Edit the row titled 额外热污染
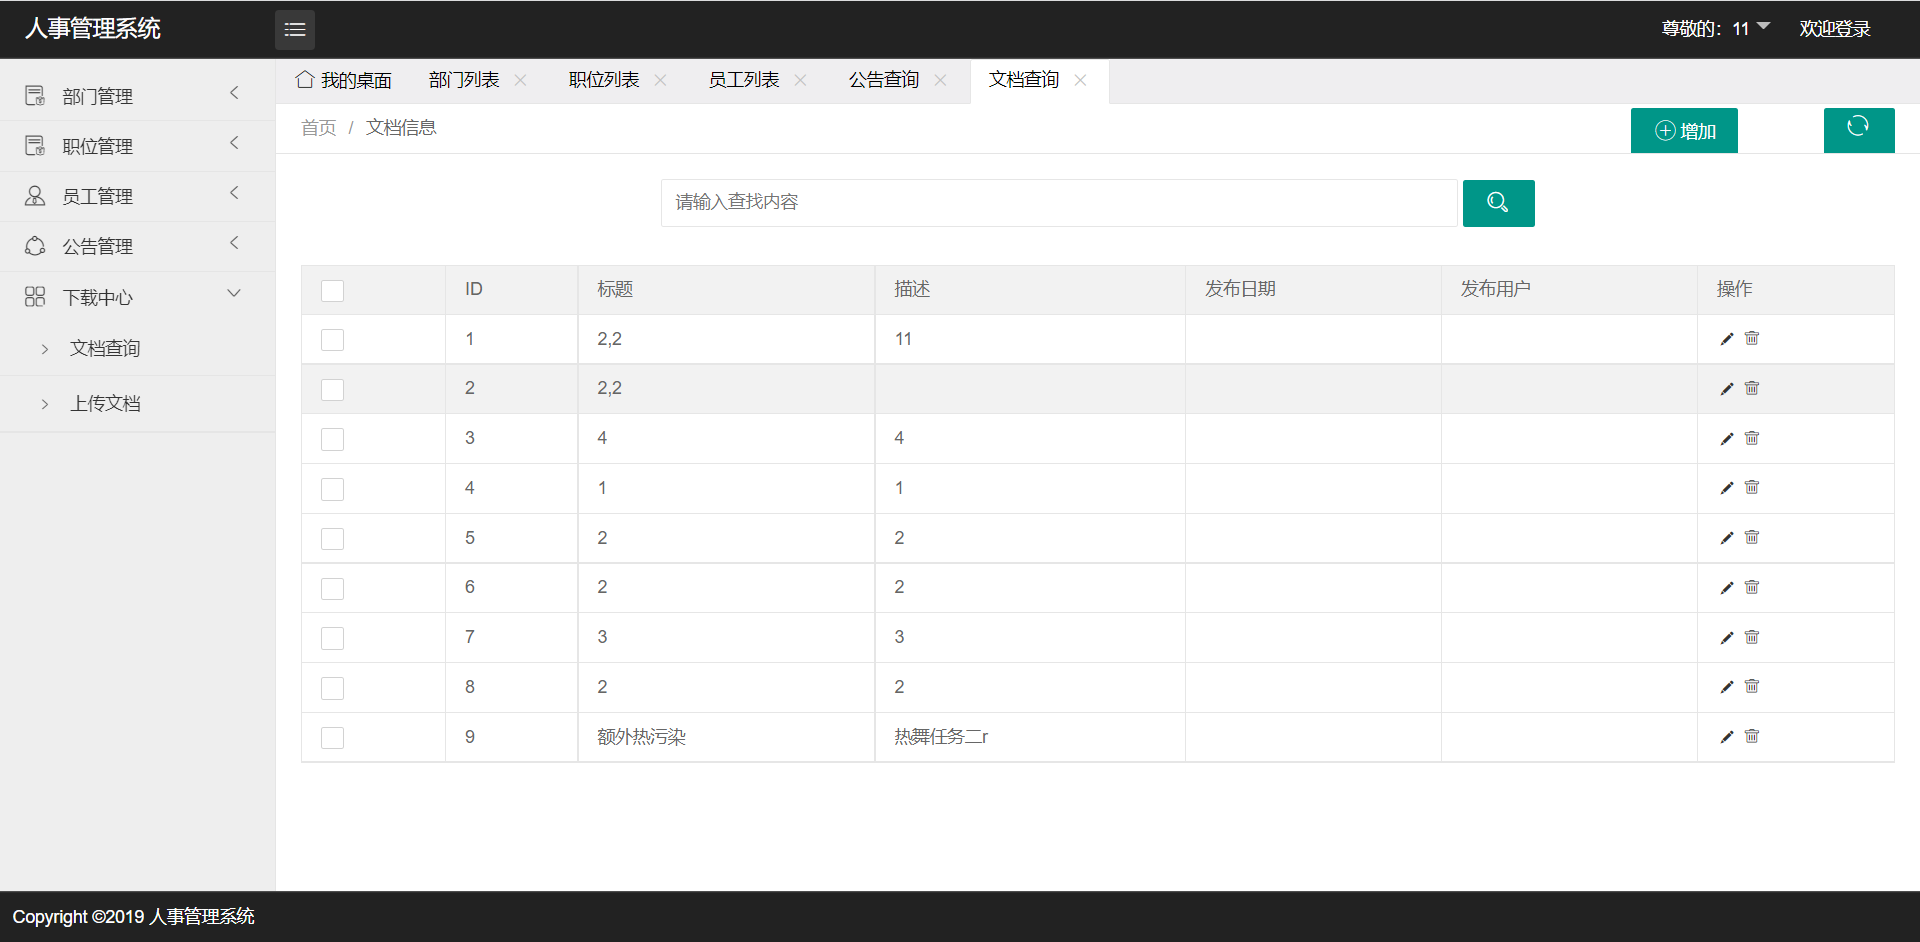 1726,737
